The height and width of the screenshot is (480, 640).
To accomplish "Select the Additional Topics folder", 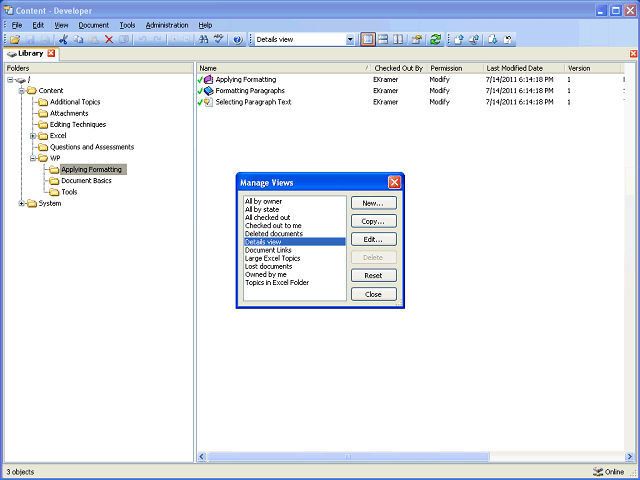I will click(75, 102).
